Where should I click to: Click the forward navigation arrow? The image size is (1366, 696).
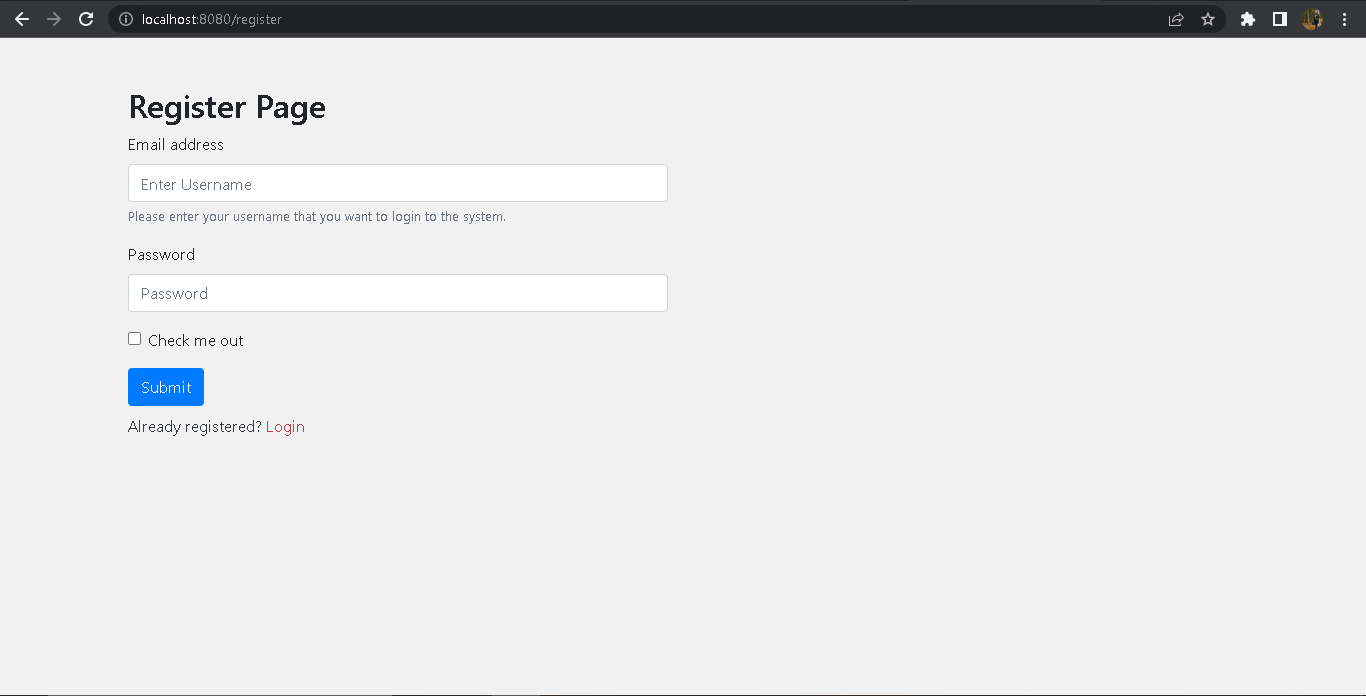point(54,18)
